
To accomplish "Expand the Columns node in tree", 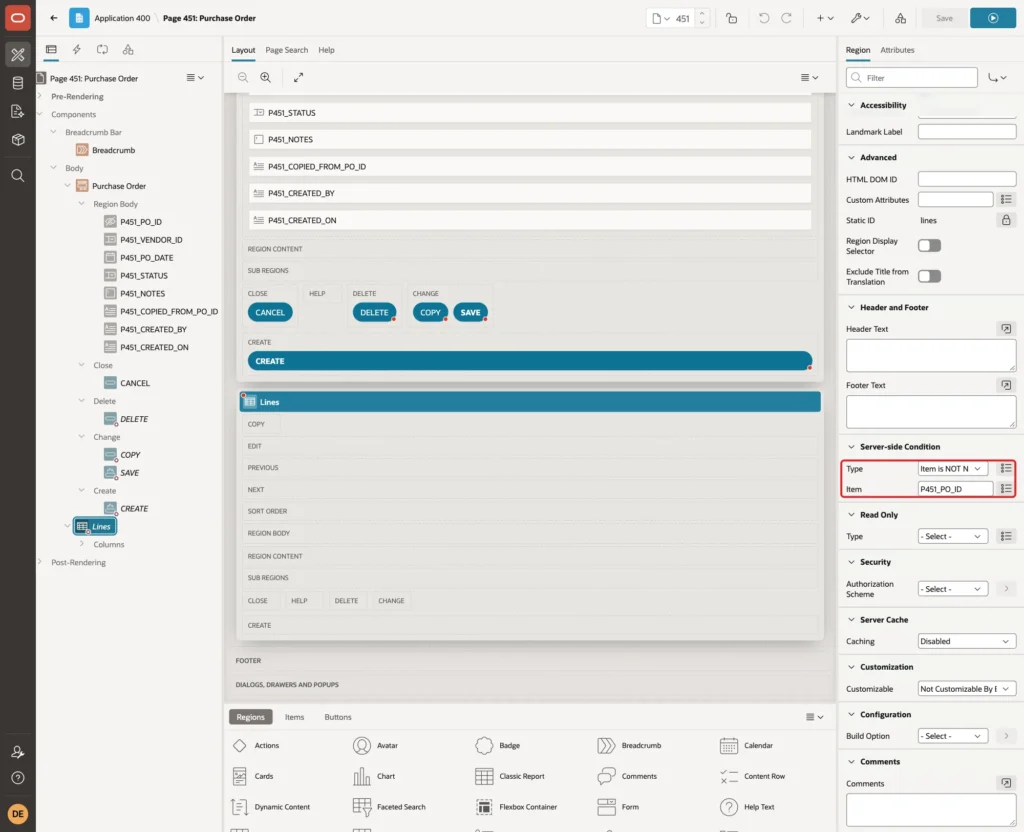I will click(x=82, y=544).
